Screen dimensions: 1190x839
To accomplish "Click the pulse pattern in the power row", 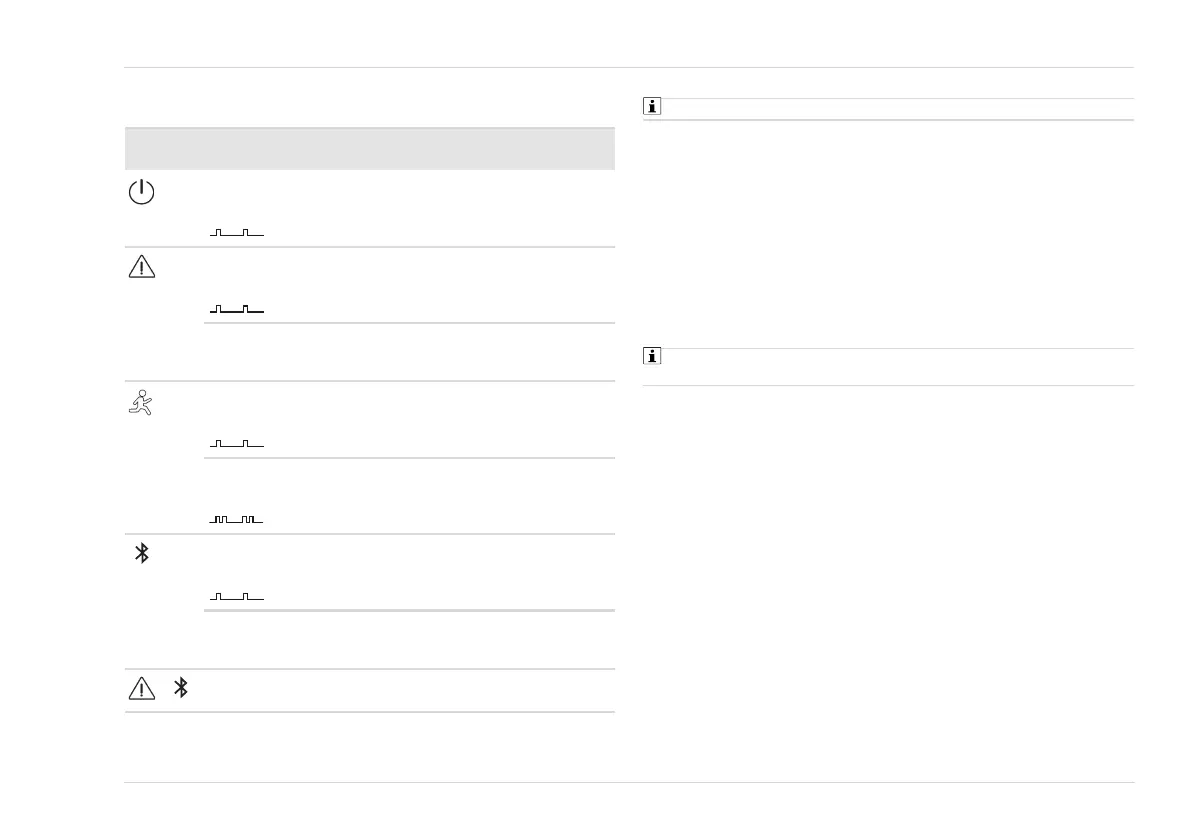I will pos(237,233).
